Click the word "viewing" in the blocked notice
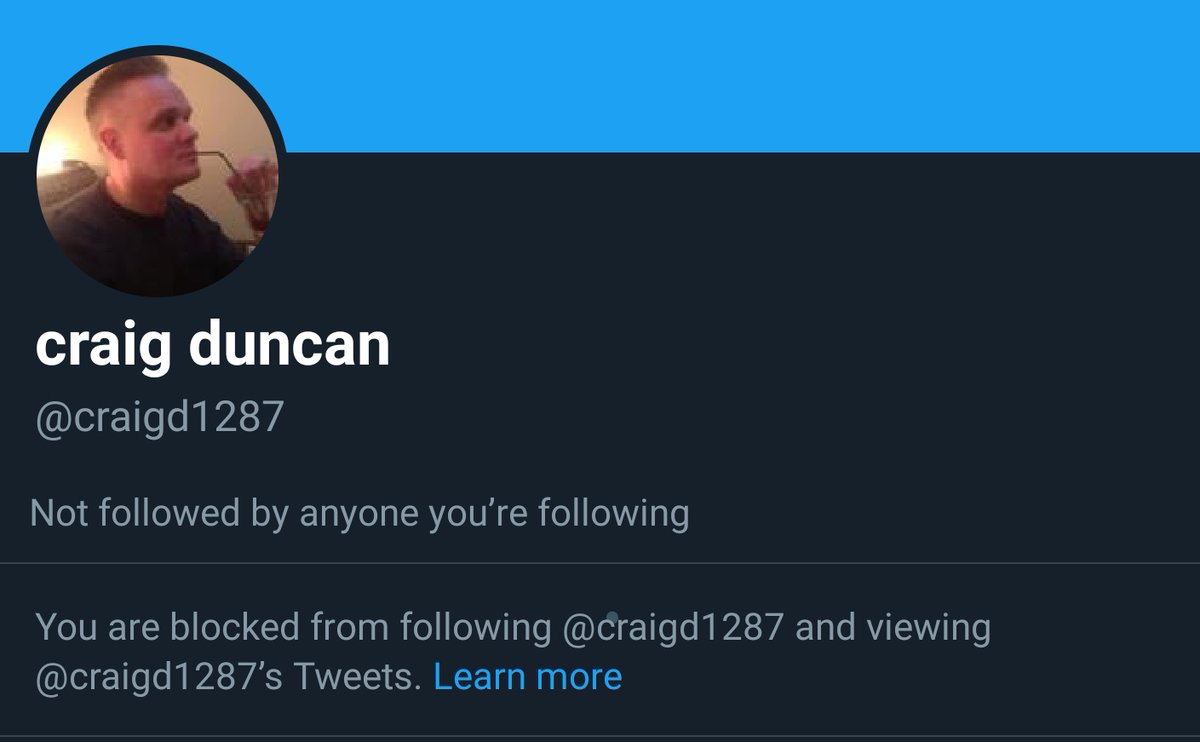The width and height of the screenshot is (1200, 742). 928,628
